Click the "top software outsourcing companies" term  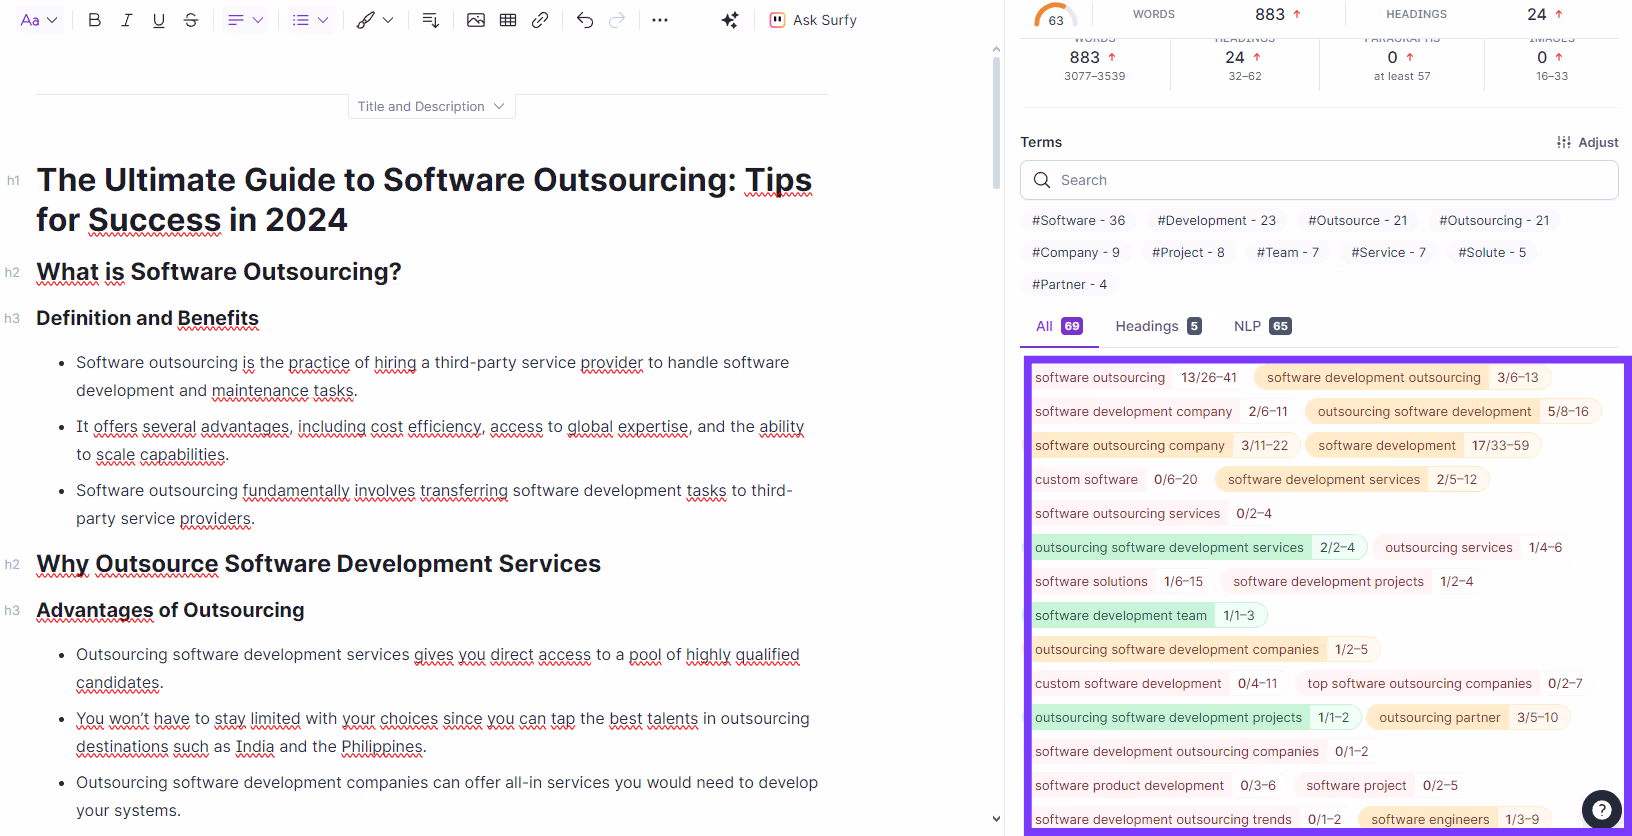[x=1444, y=684]
